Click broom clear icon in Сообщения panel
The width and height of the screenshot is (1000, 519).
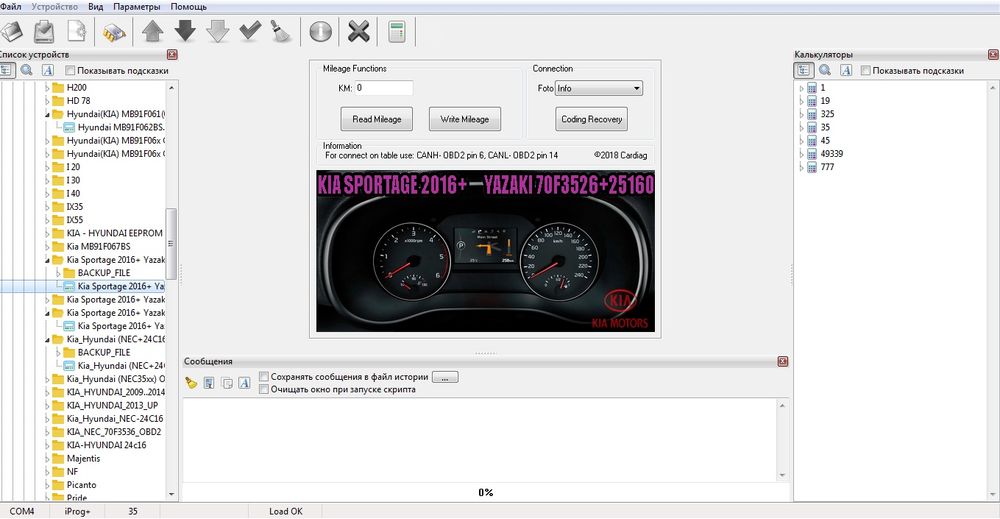pyautogui.click(x=191, y=383)
